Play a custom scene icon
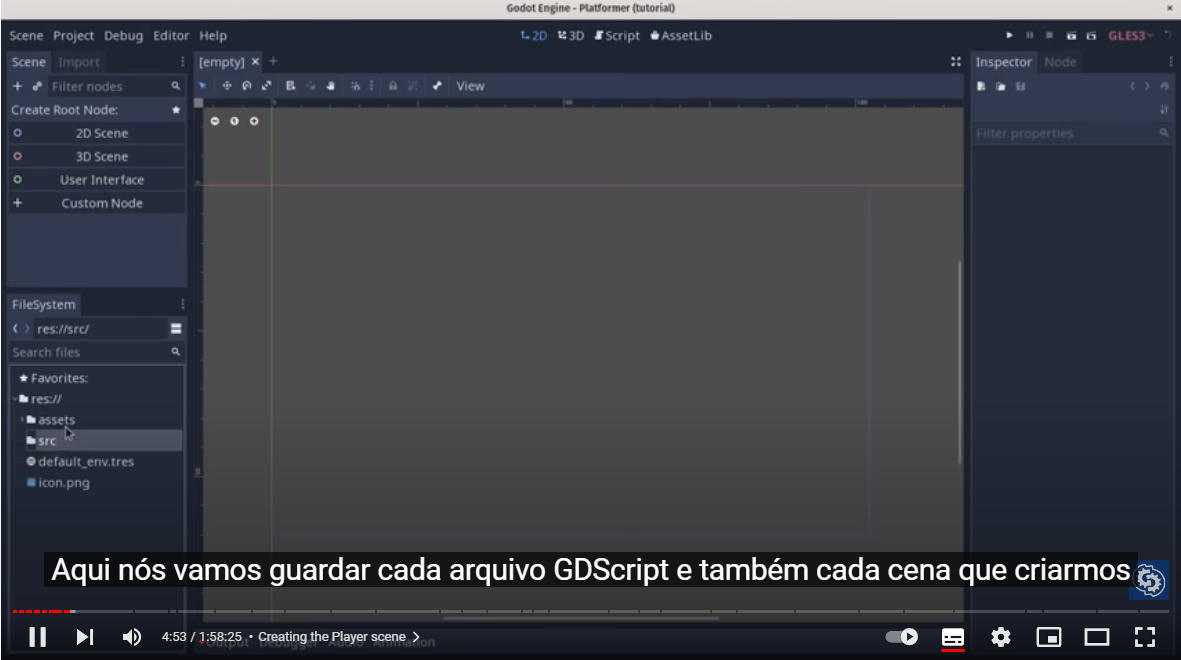Image resolution: width=1181 pixels, height=660 pixels. coord(1091,35)
